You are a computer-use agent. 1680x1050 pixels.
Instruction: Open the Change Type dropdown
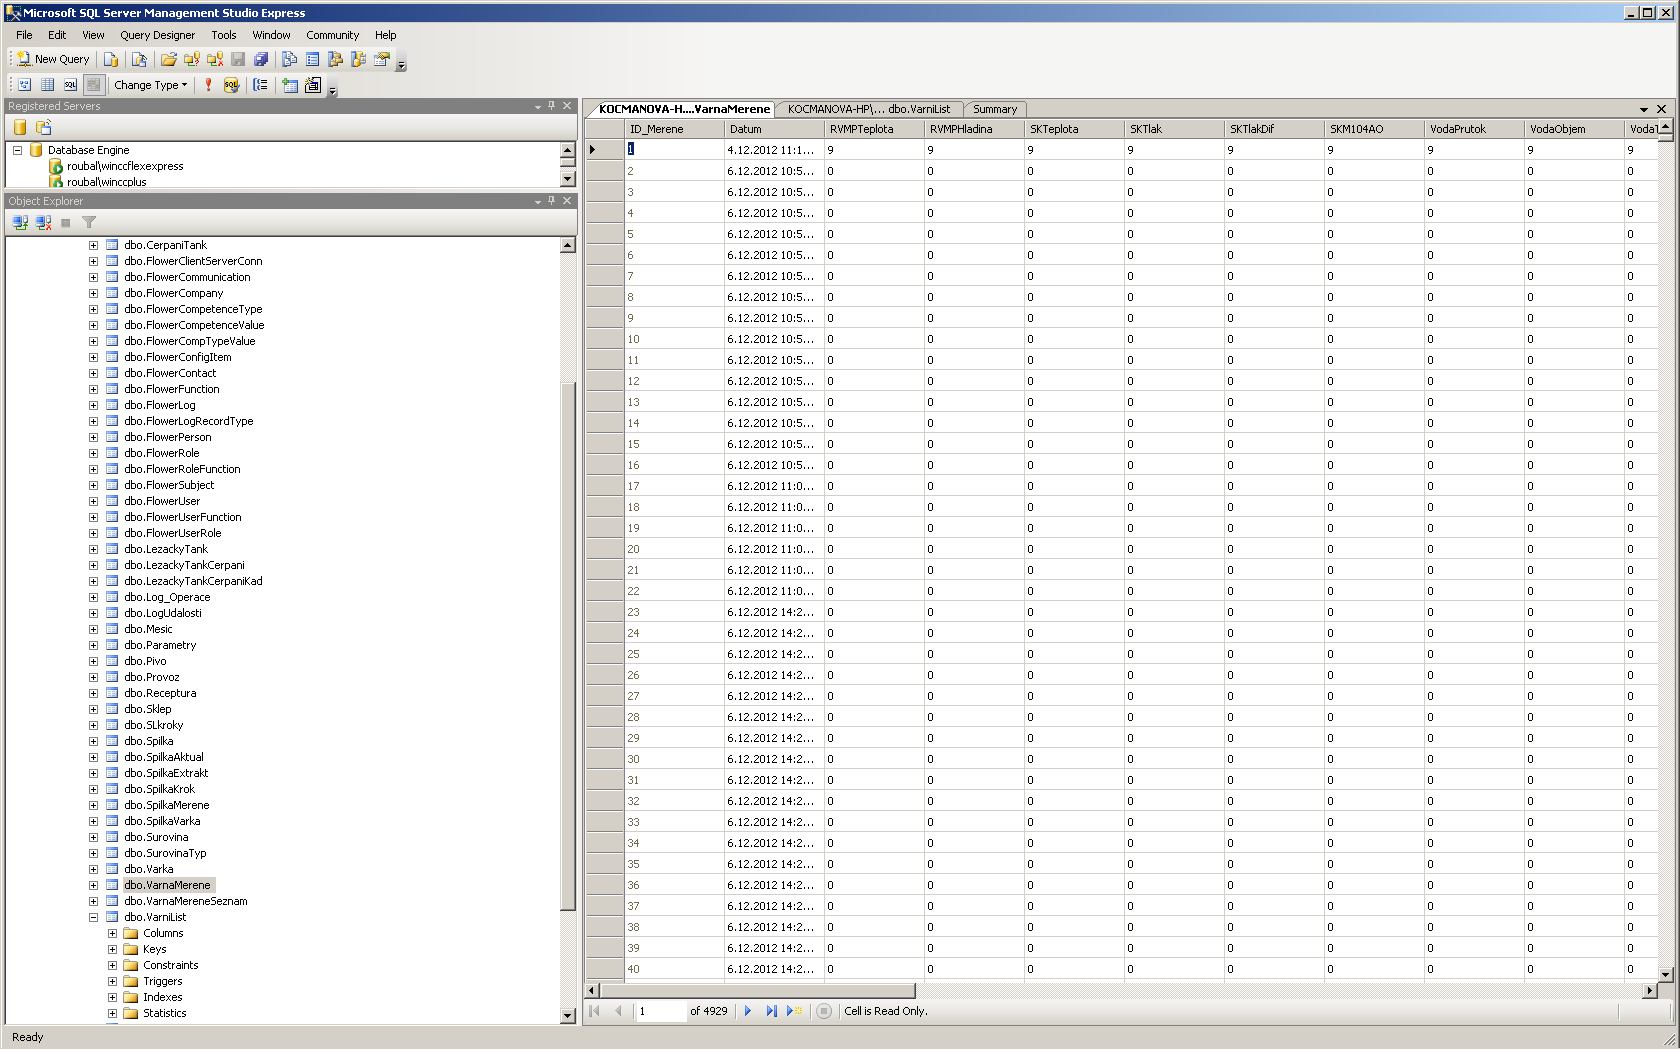[150, 85]
